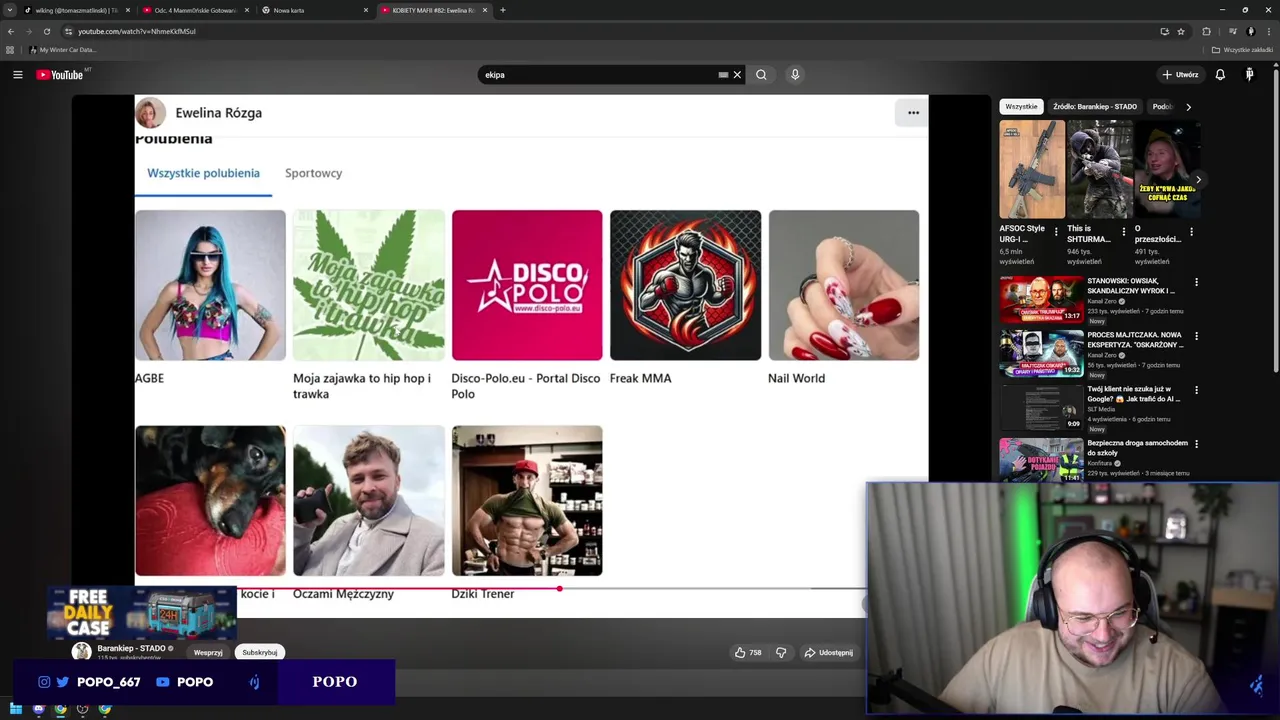The width and height of the screenshot is (1280, 720).
Task: Open options for 'O przeszłości...' short
Action: point(1191,232)
